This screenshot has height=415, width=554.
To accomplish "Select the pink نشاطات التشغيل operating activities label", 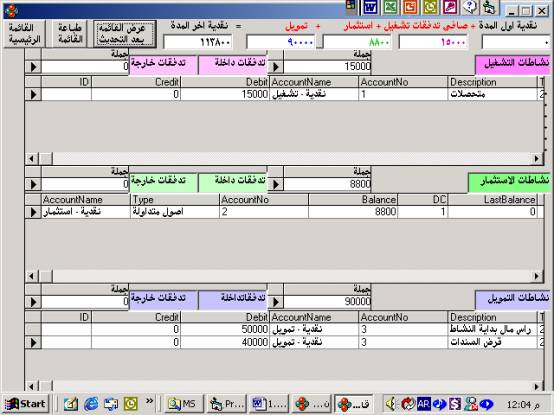I will coord(513,64).
